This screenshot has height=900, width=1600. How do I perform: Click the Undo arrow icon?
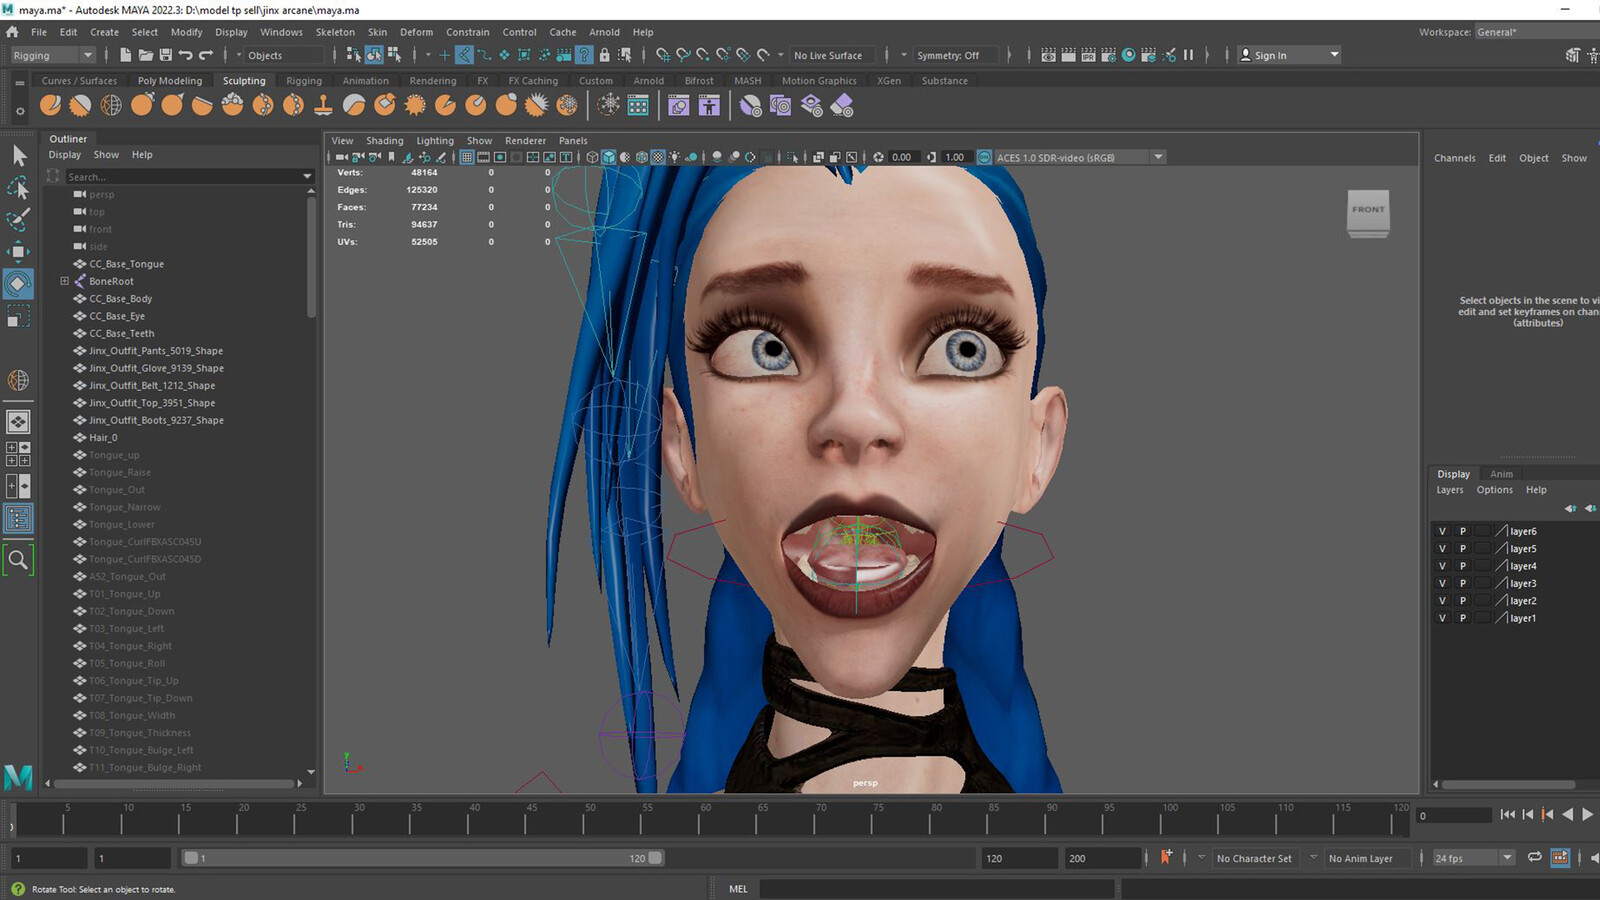pyautogui.click(x=185, y=55)
